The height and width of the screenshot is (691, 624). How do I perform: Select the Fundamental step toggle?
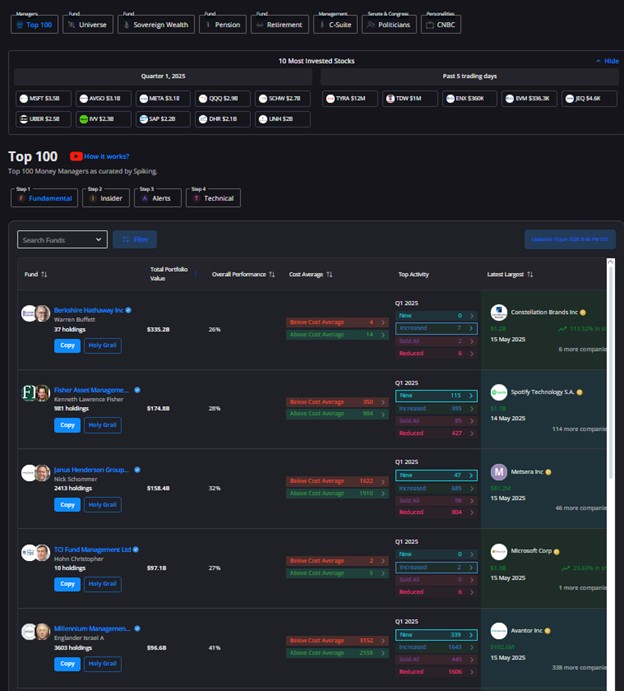click(x=43, y=198)
